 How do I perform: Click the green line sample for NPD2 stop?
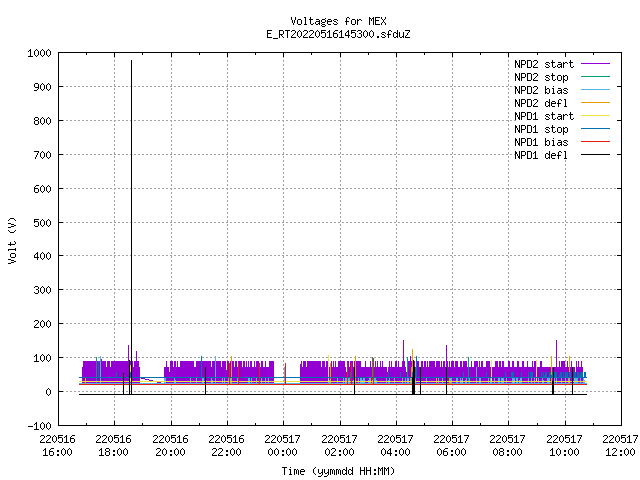tap(596, 77)
